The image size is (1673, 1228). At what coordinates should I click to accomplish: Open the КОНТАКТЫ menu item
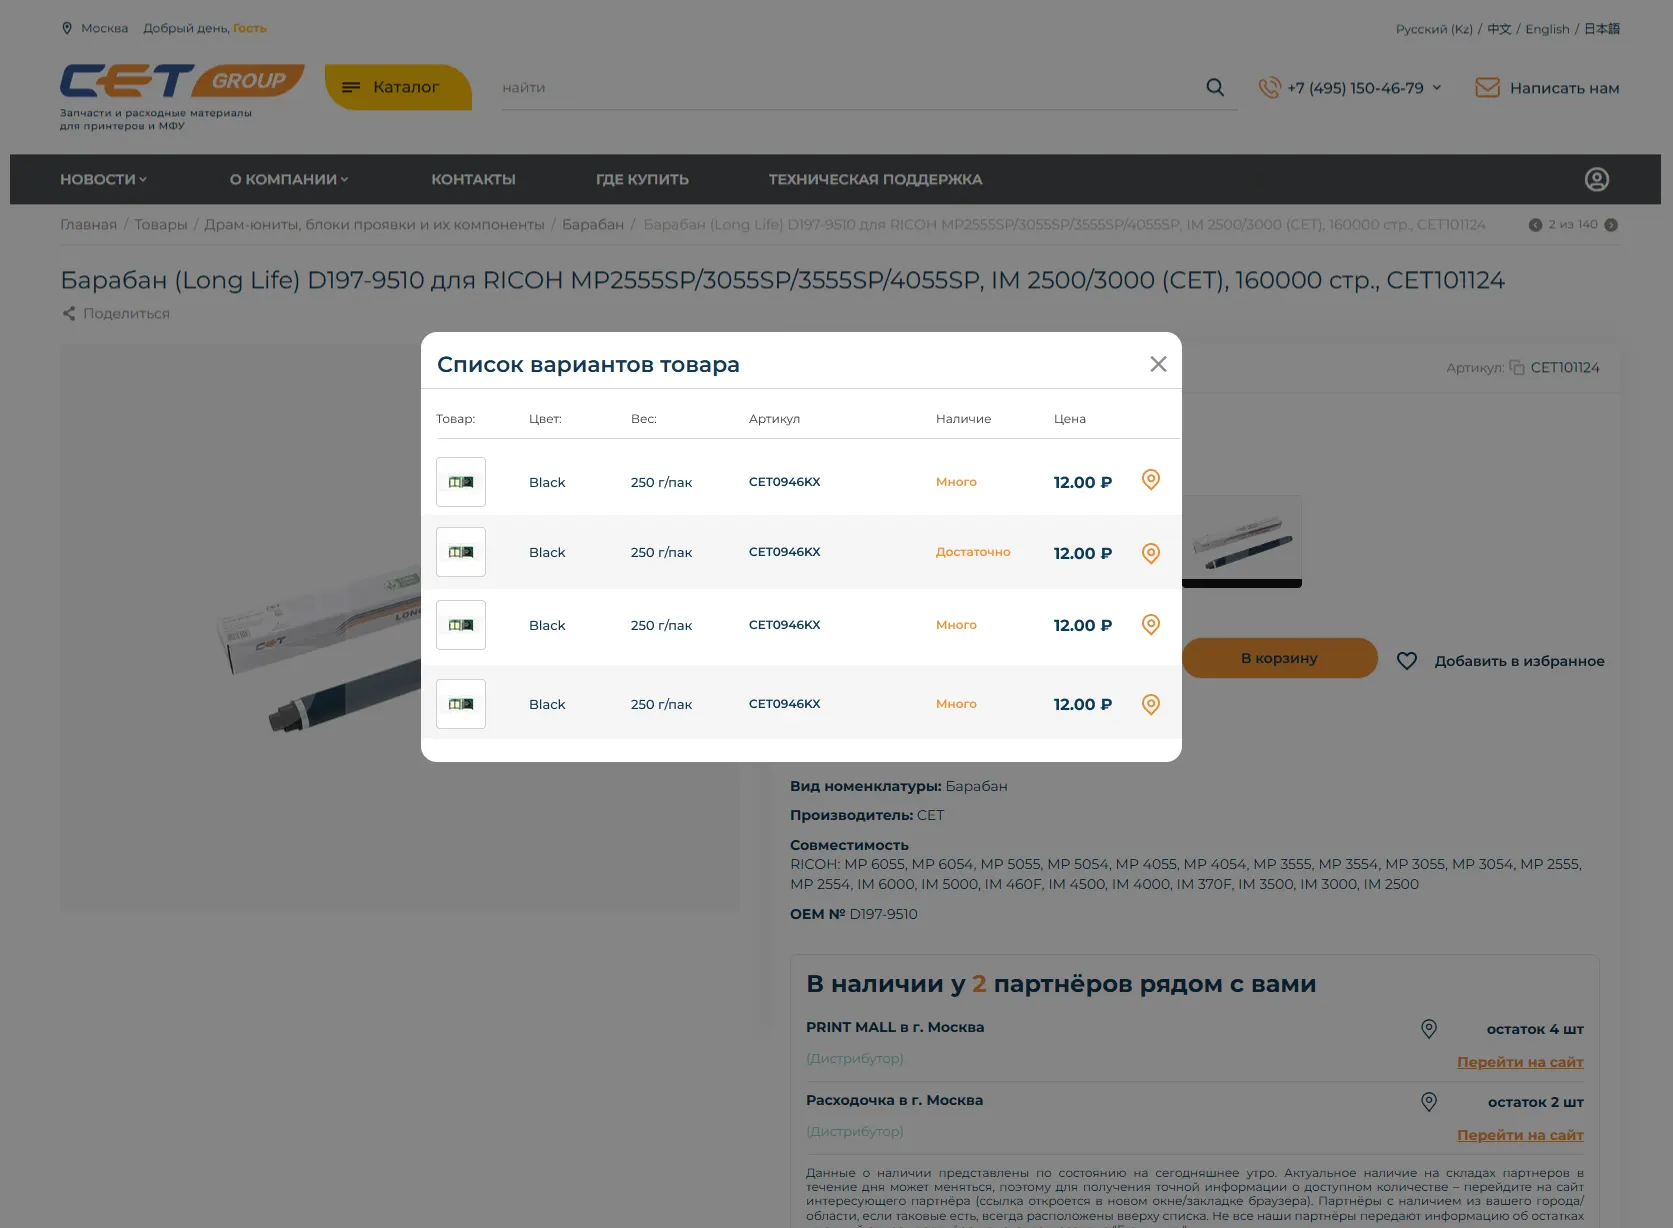[x=473, y=179]
